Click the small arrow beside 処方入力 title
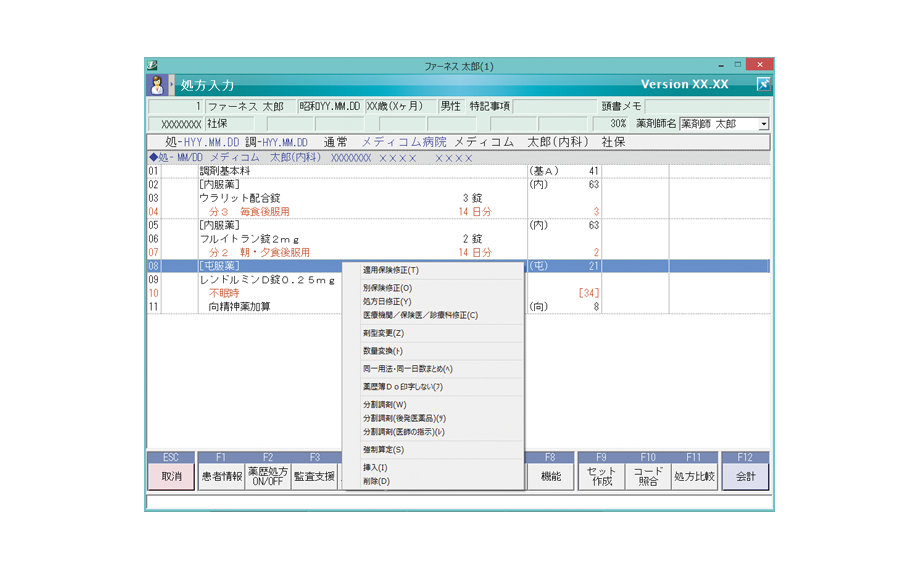Viewport: 920px width, 570px height. coord(173,85)
